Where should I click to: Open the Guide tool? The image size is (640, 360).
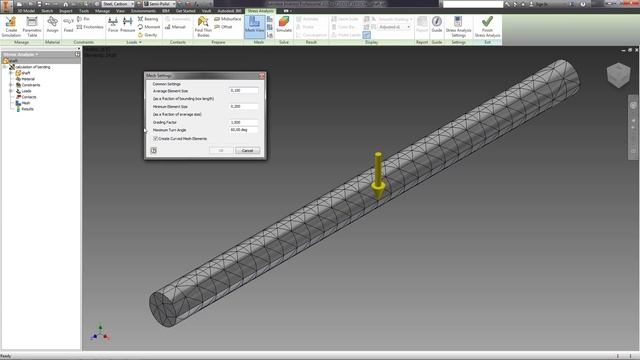(437, 25)
